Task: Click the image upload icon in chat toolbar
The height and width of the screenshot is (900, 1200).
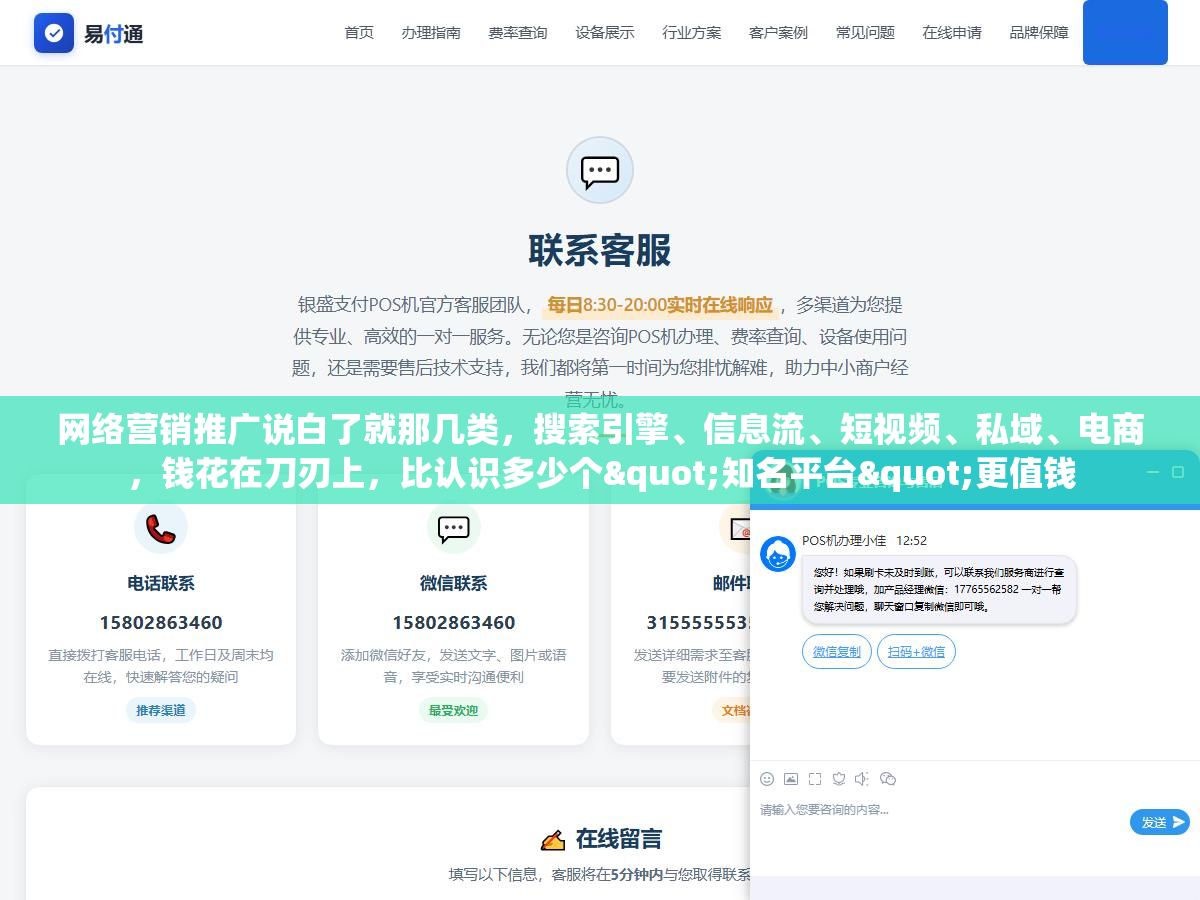Action: coord(791,779)
